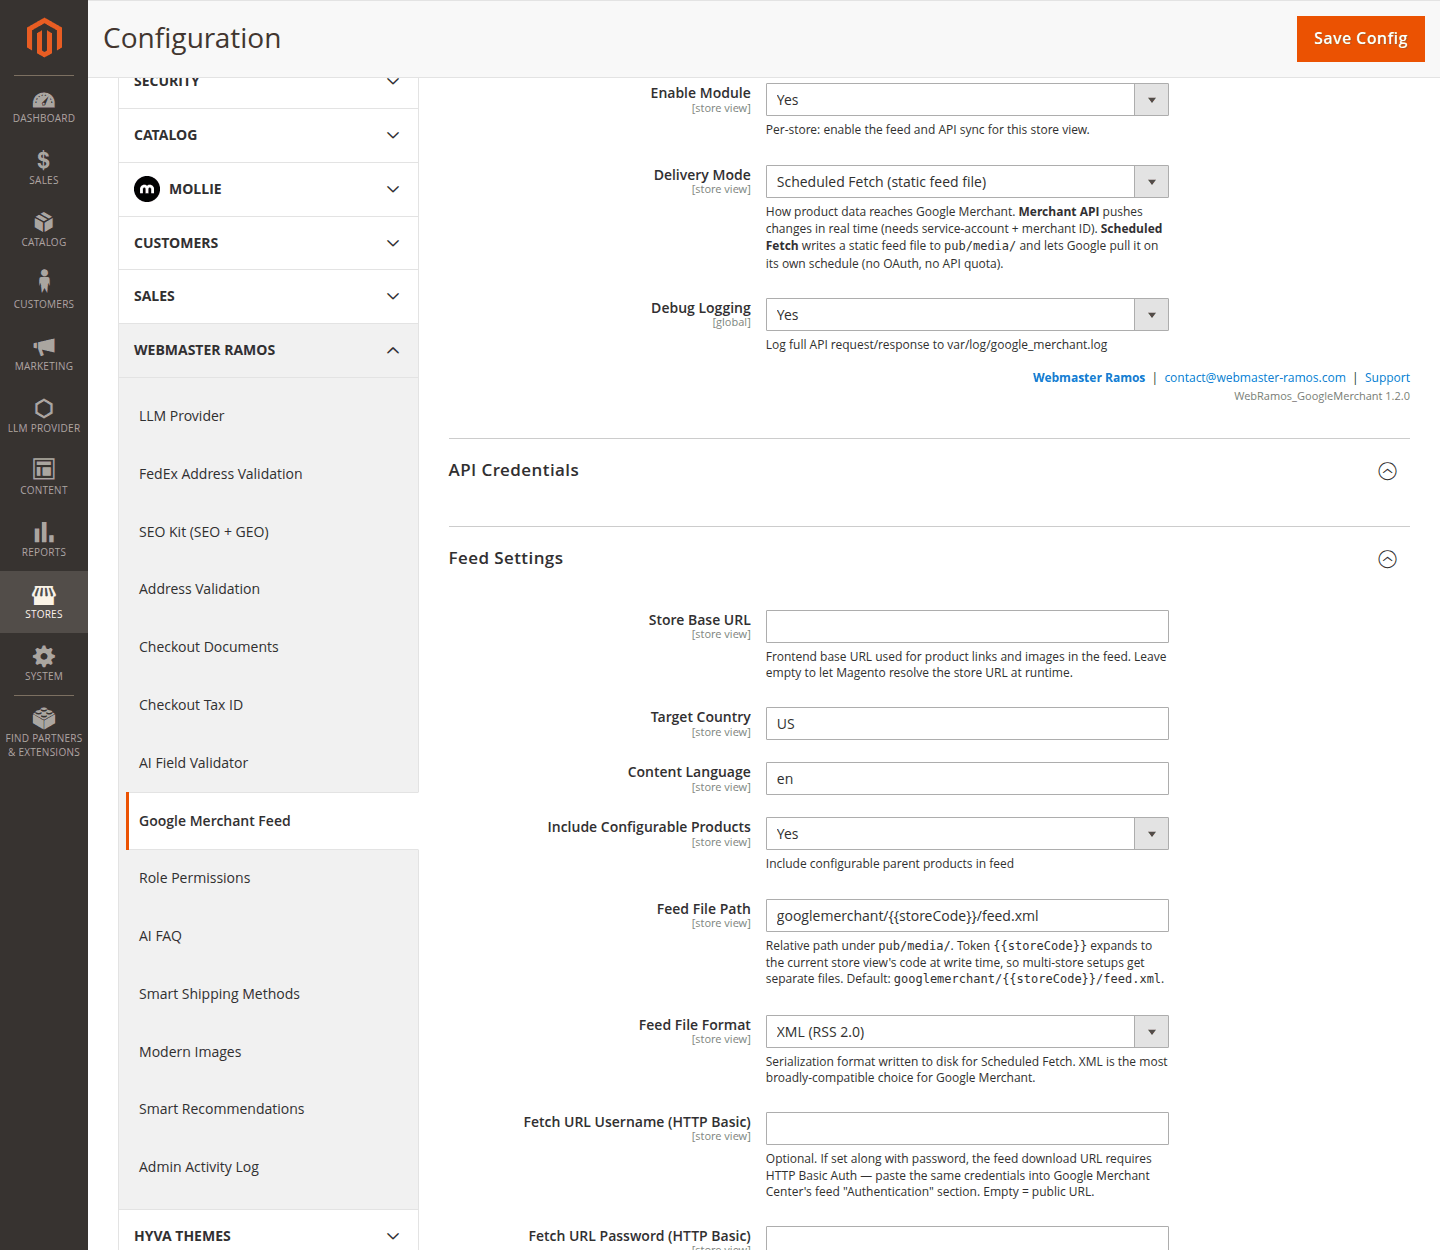Image resolution: width=1440 pixels, height=1250 pixels.
Task: Open the Webmaster Ramos link
Action: tap(1089, 378)
